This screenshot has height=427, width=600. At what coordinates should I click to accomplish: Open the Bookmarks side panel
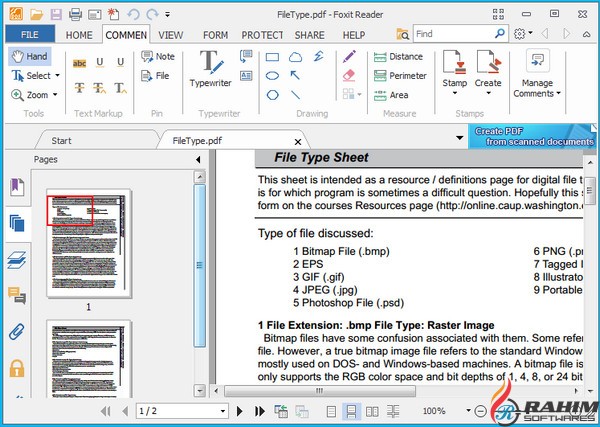[x=17, y=188]
